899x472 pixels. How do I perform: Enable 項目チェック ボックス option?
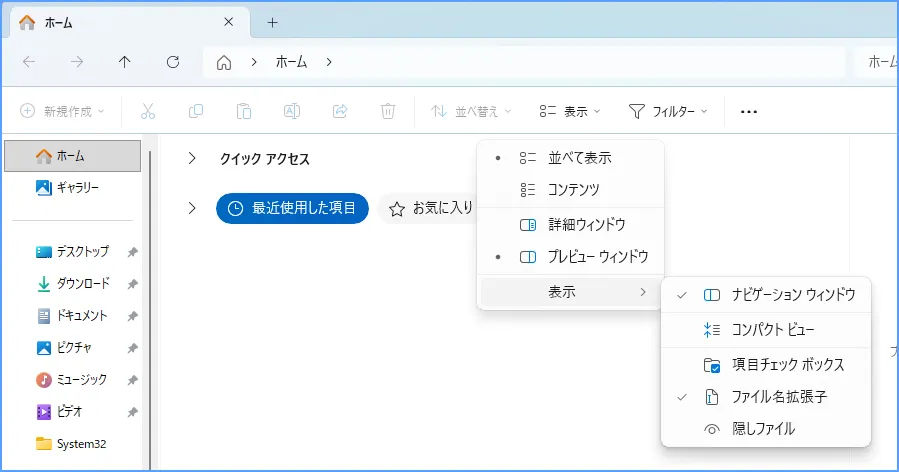(x=766, y=365)
